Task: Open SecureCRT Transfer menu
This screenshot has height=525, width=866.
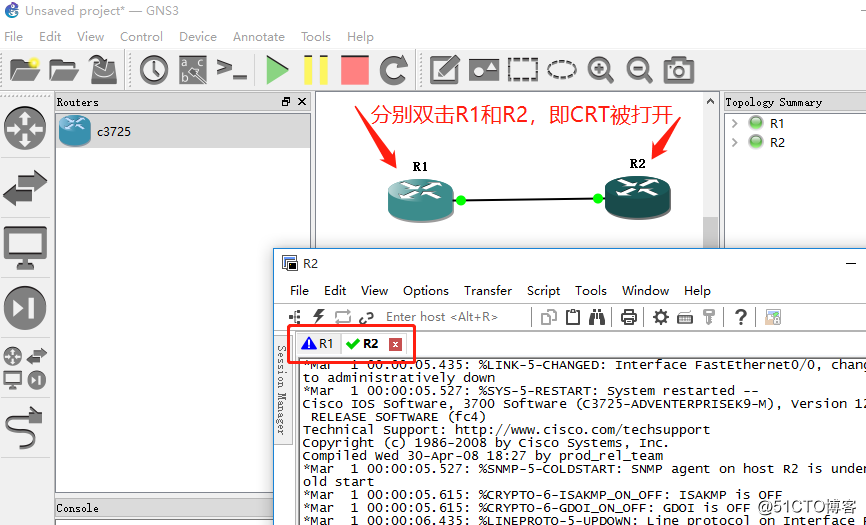Action: click(488, 290)
